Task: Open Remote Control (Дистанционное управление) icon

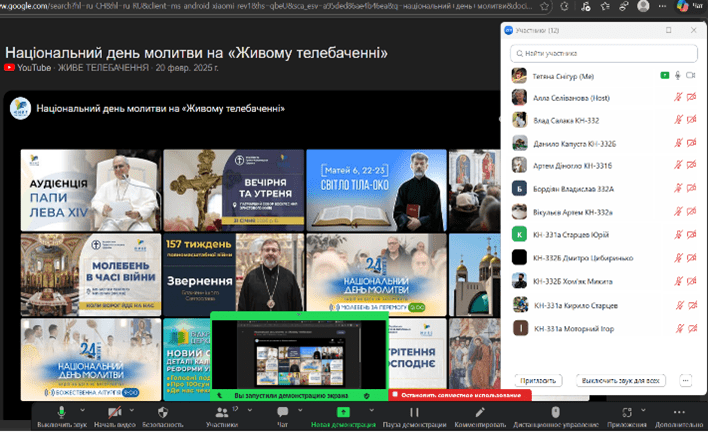Action: (556, 411)
